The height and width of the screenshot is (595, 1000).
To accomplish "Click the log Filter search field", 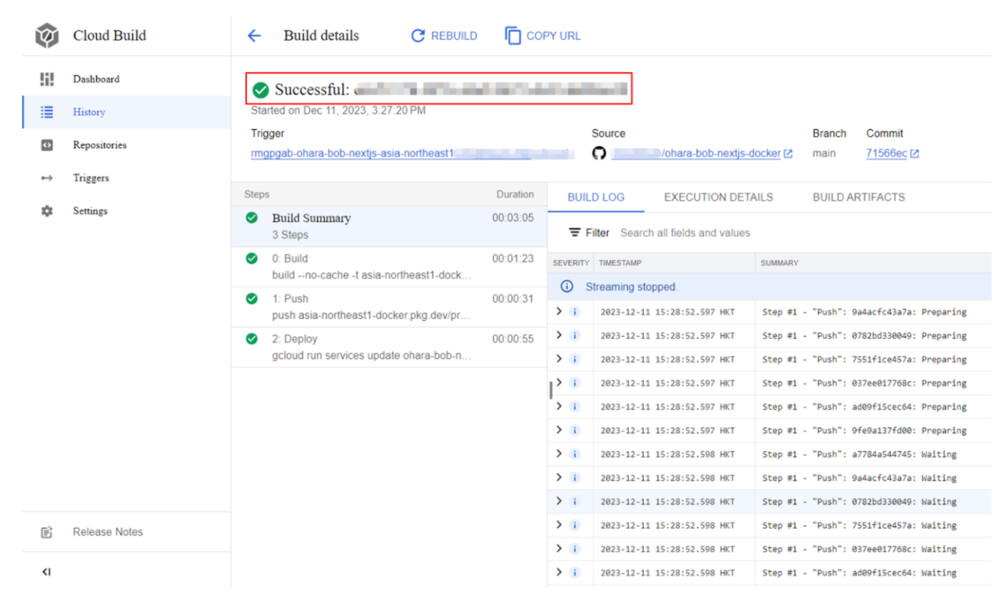I will (700, 233).
